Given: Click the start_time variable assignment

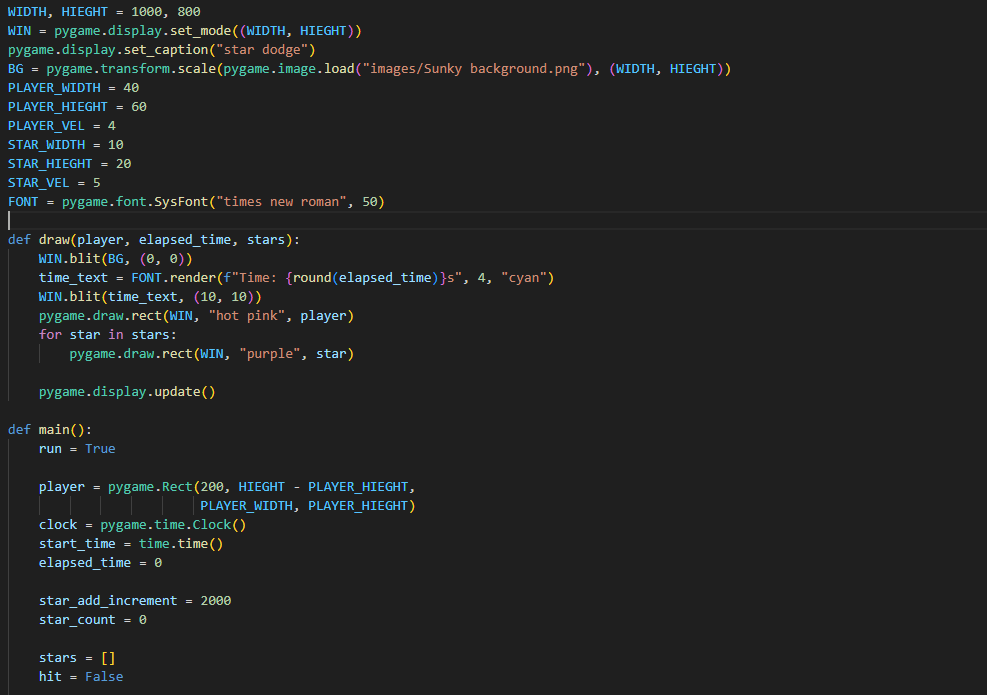Looking at the screenshot, I should (77, 544).
